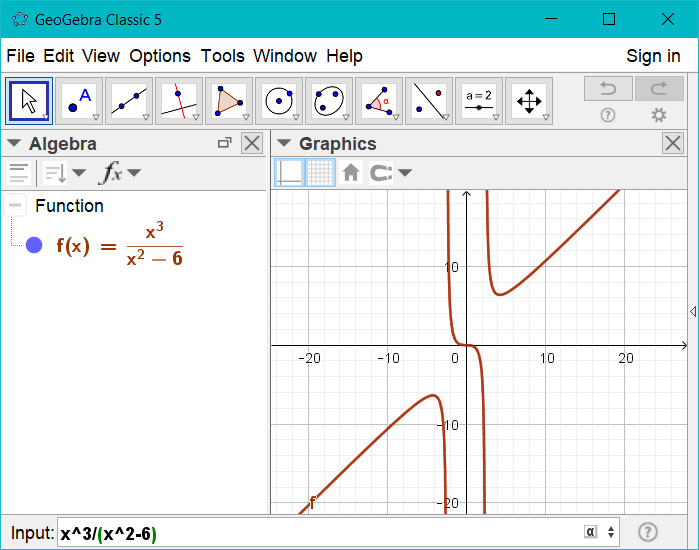
Task: Expand the side perspectives panel arrow
Action: point(693,311)
